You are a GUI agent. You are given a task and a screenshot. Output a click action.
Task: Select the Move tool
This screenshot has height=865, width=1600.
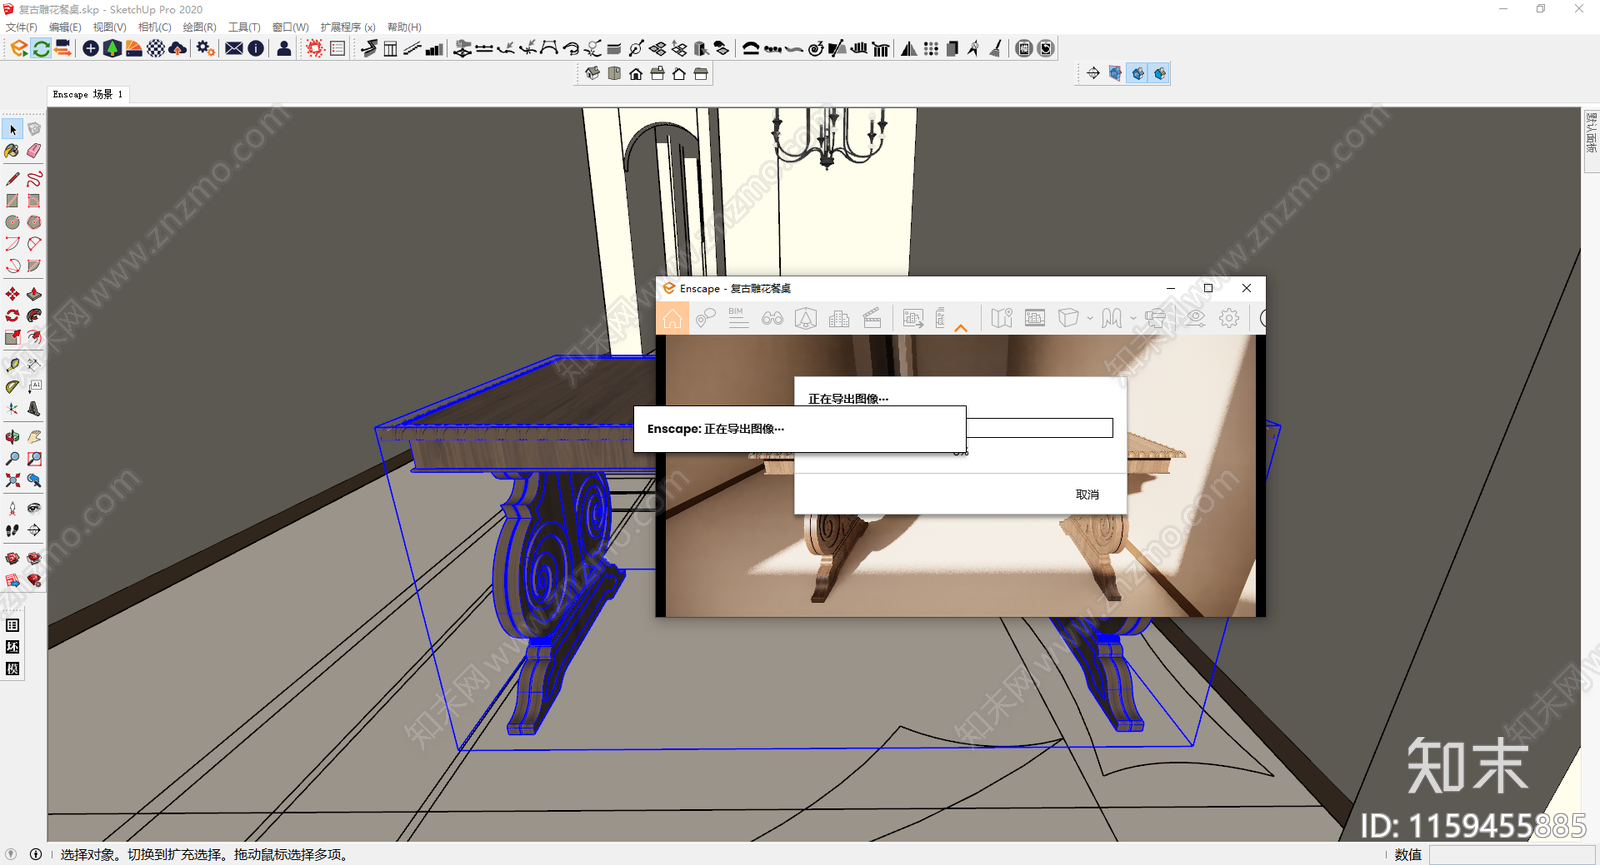pyautogui.click(x=12, y=294)
